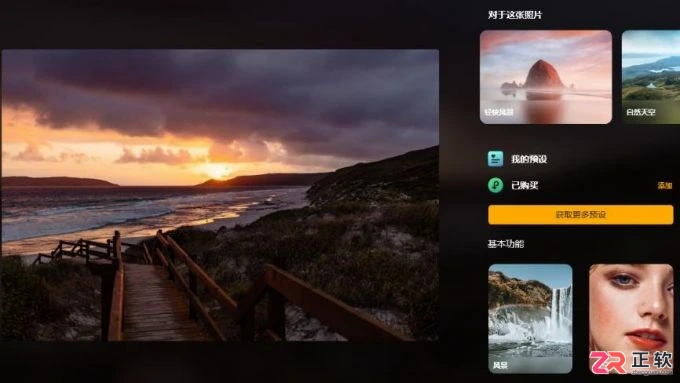This screenshot has height=383, width=680.
Task: Click the 已购买 label
Action: click(525, 186)
